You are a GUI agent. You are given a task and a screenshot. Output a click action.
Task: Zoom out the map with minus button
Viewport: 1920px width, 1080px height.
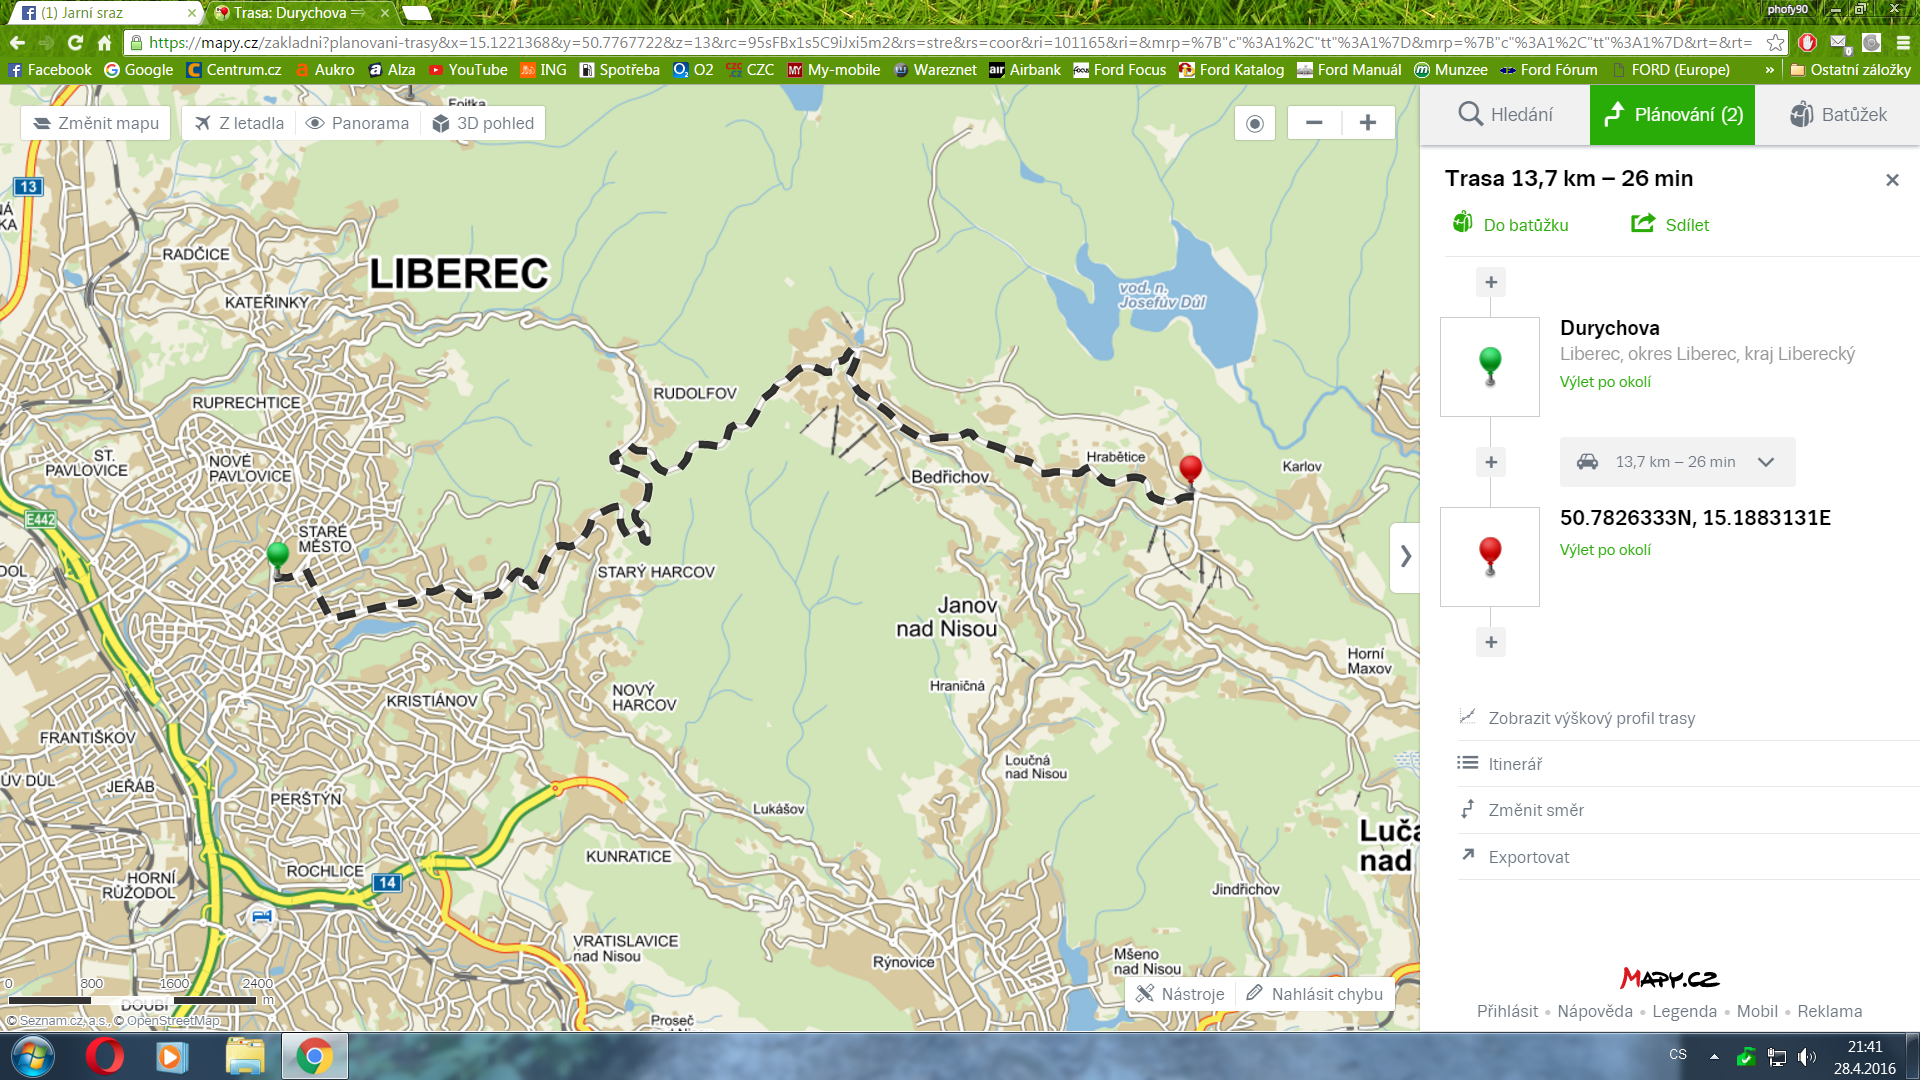1314,123
